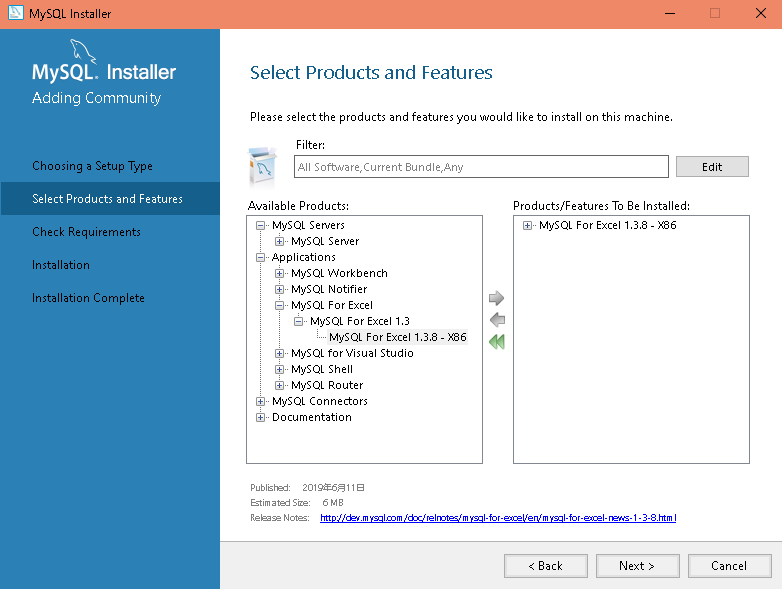Screen dimensions: 782x589
Task: Select Applications tree item
Action: click(303, 257)
